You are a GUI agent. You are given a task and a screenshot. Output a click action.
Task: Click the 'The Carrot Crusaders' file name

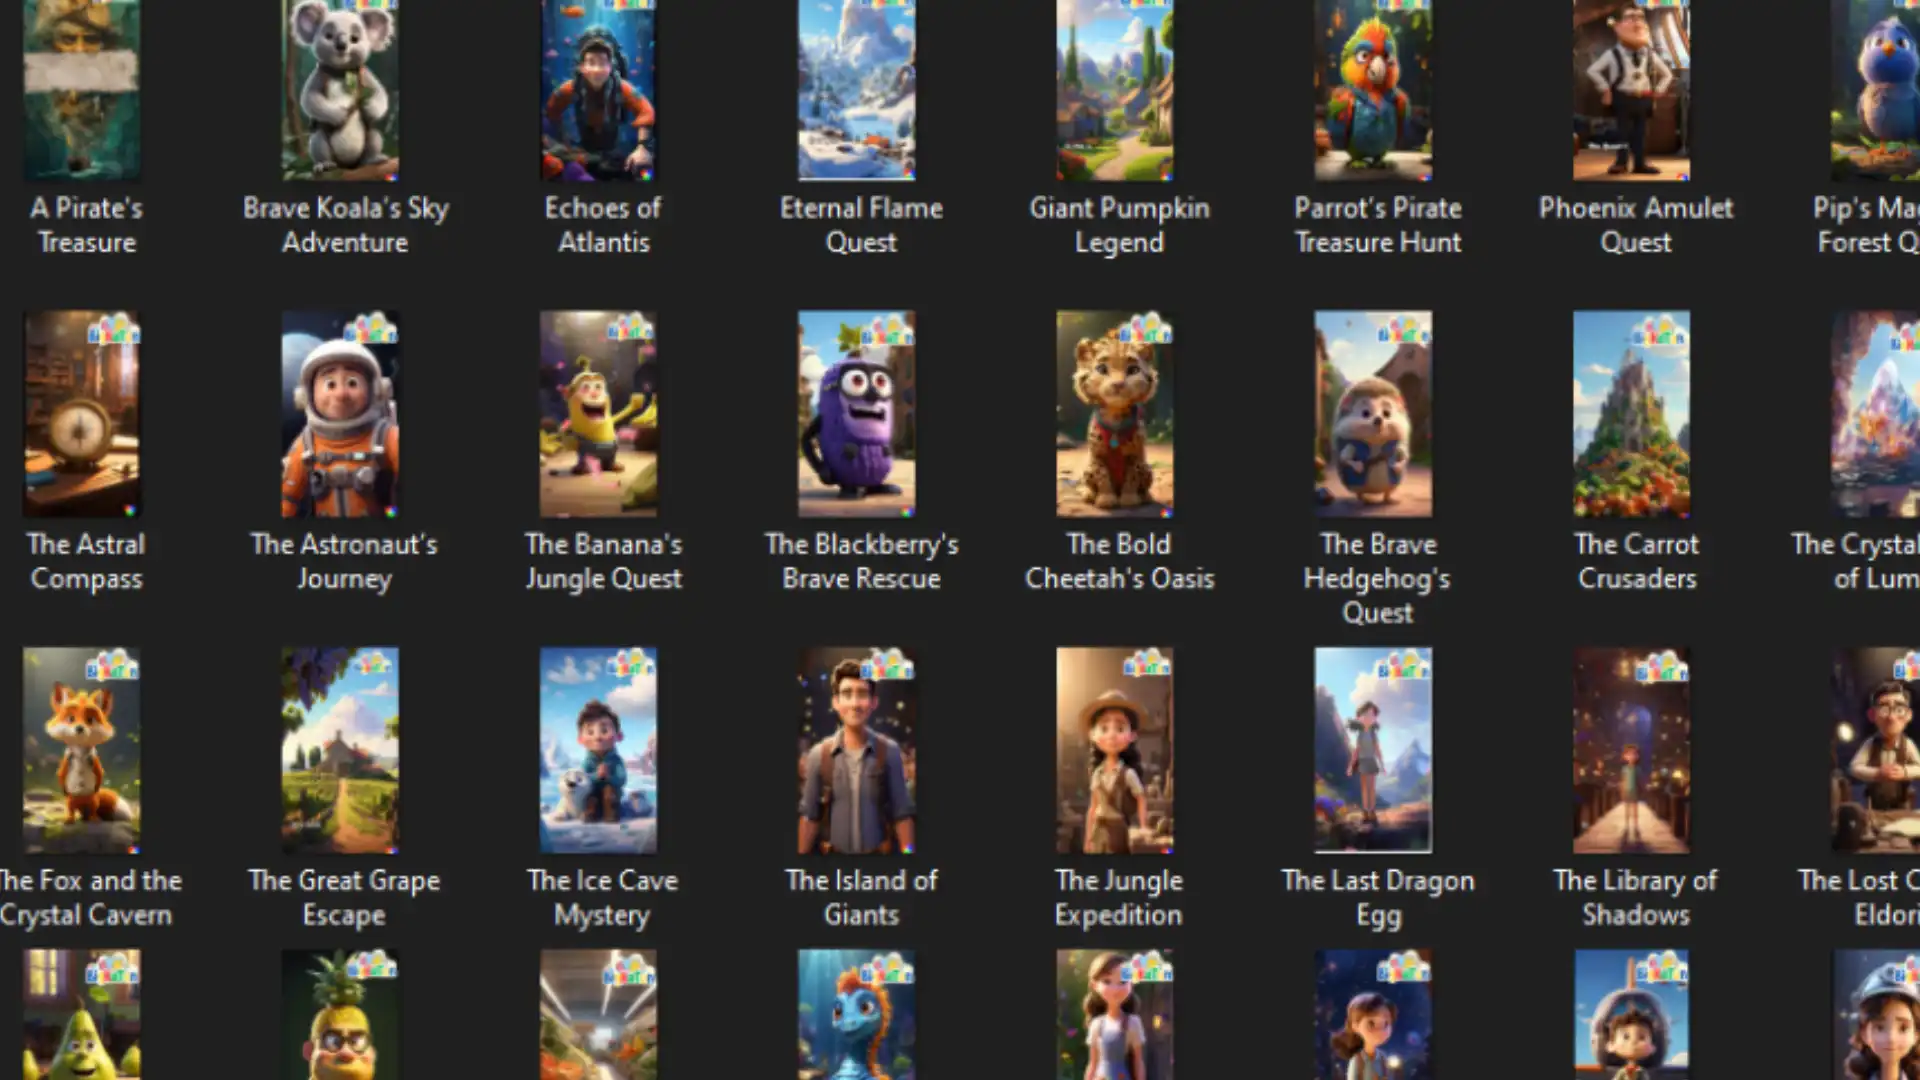pyautogui.click(x=1636, y=561)
